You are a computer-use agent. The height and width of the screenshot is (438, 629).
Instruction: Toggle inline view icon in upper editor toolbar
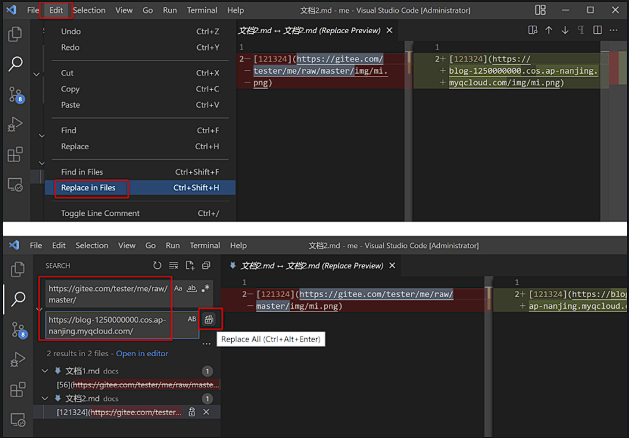coord(597,30)
